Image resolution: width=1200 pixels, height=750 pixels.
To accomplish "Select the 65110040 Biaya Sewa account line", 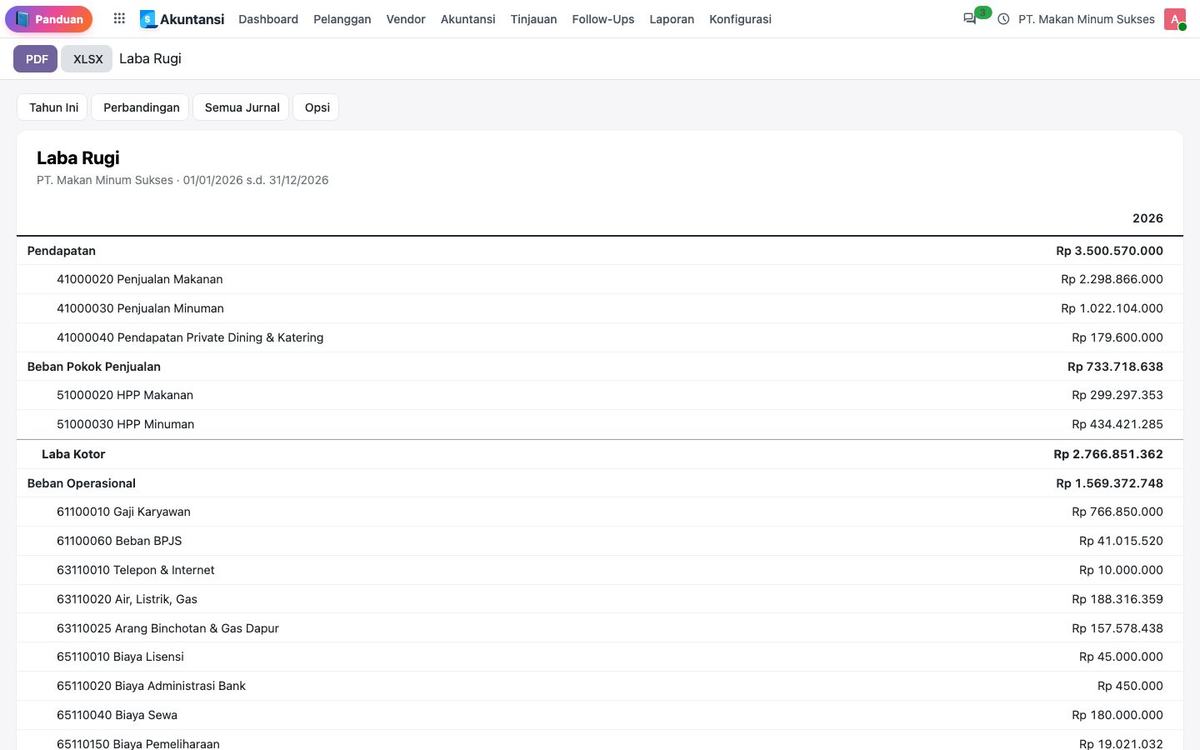I will [x=600, y=715].
